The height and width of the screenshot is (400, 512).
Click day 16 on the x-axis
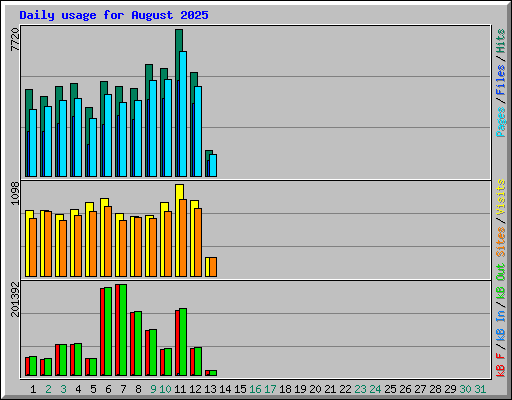click(x=255, y=389)
